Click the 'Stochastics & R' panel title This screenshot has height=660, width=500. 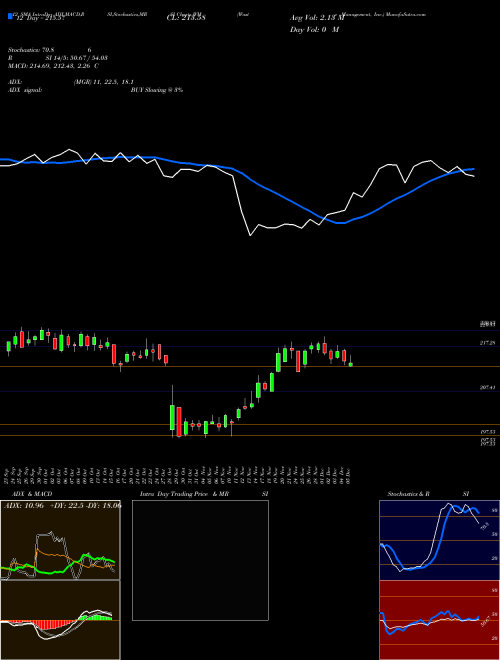coord(409,494)
